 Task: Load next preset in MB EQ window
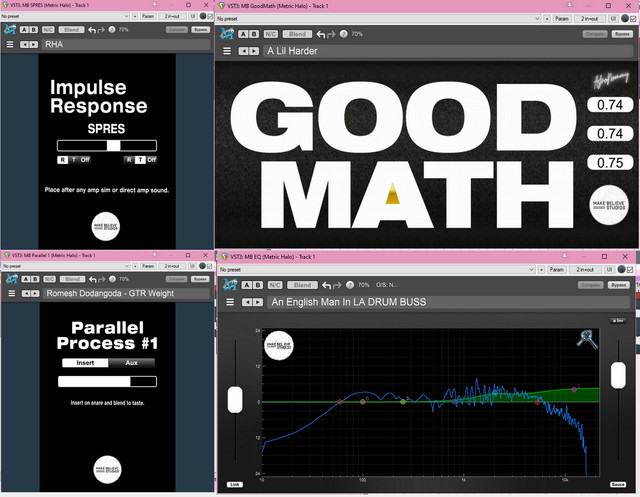[x=258, y=302]
